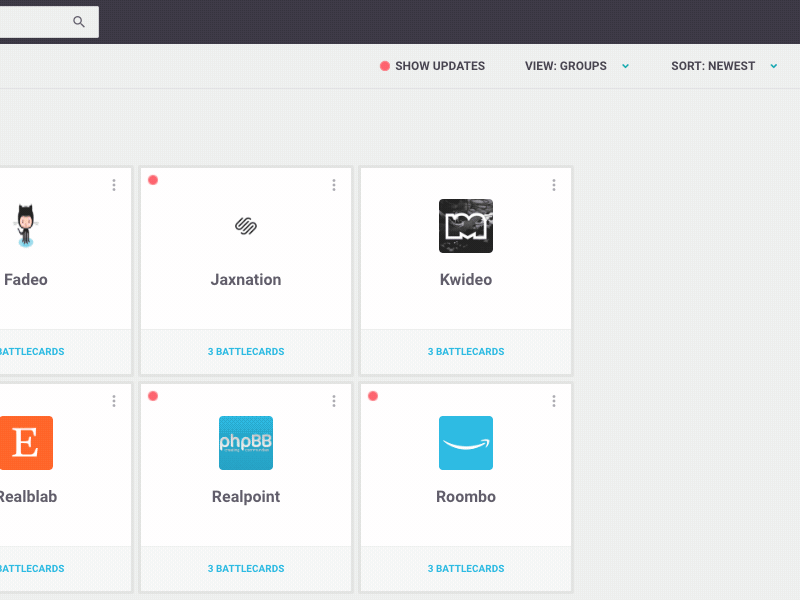Viewport: 800px width, 600px height.
Task: Click the Jaxnation card title
Action: click(x=246, y=280)
